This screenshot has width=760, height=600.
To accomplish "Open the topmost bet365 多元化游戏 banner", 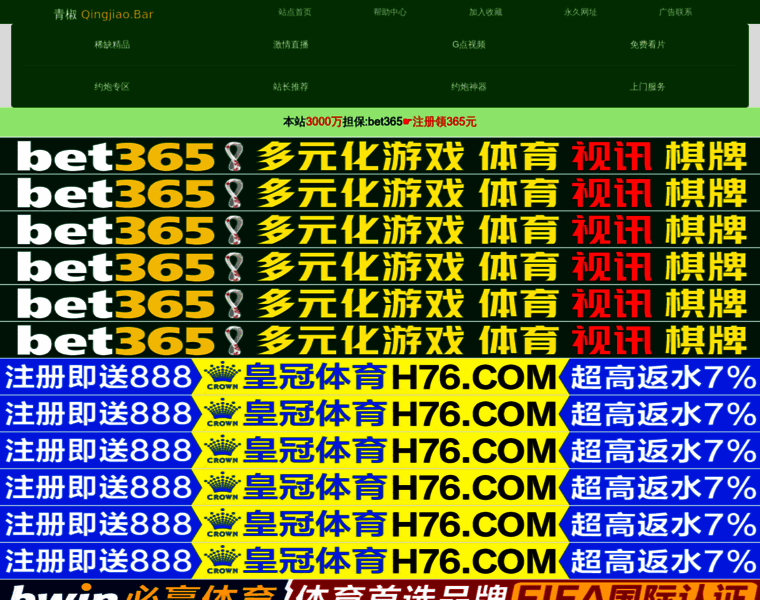I will 380,157.
